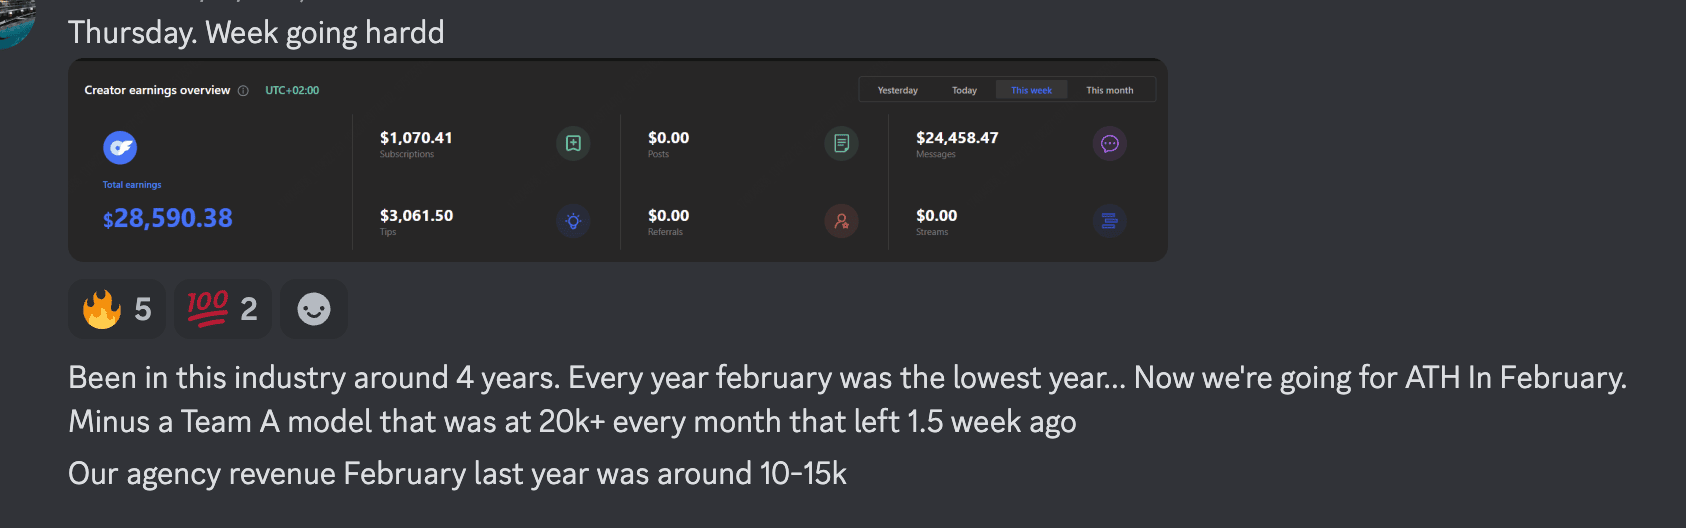Toggle the 100 emoji reaction

222,309
